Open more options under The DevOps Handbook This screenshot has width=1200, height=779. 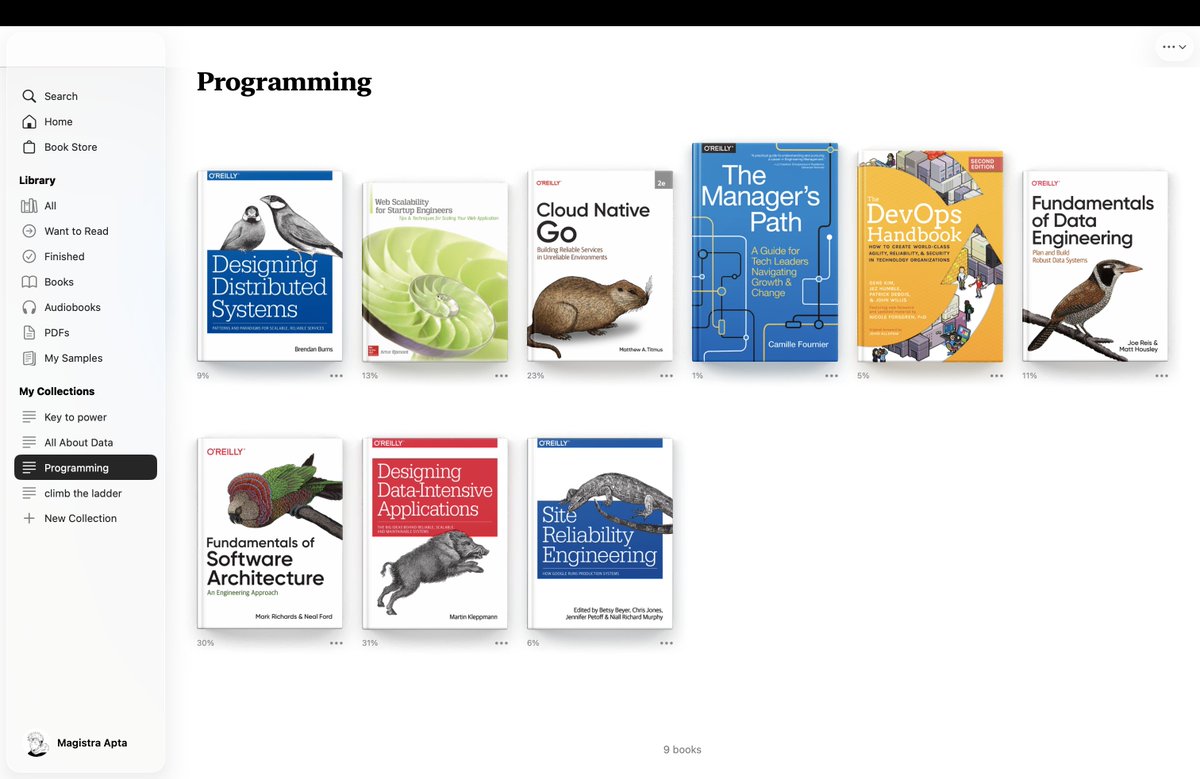pos(996,376)
